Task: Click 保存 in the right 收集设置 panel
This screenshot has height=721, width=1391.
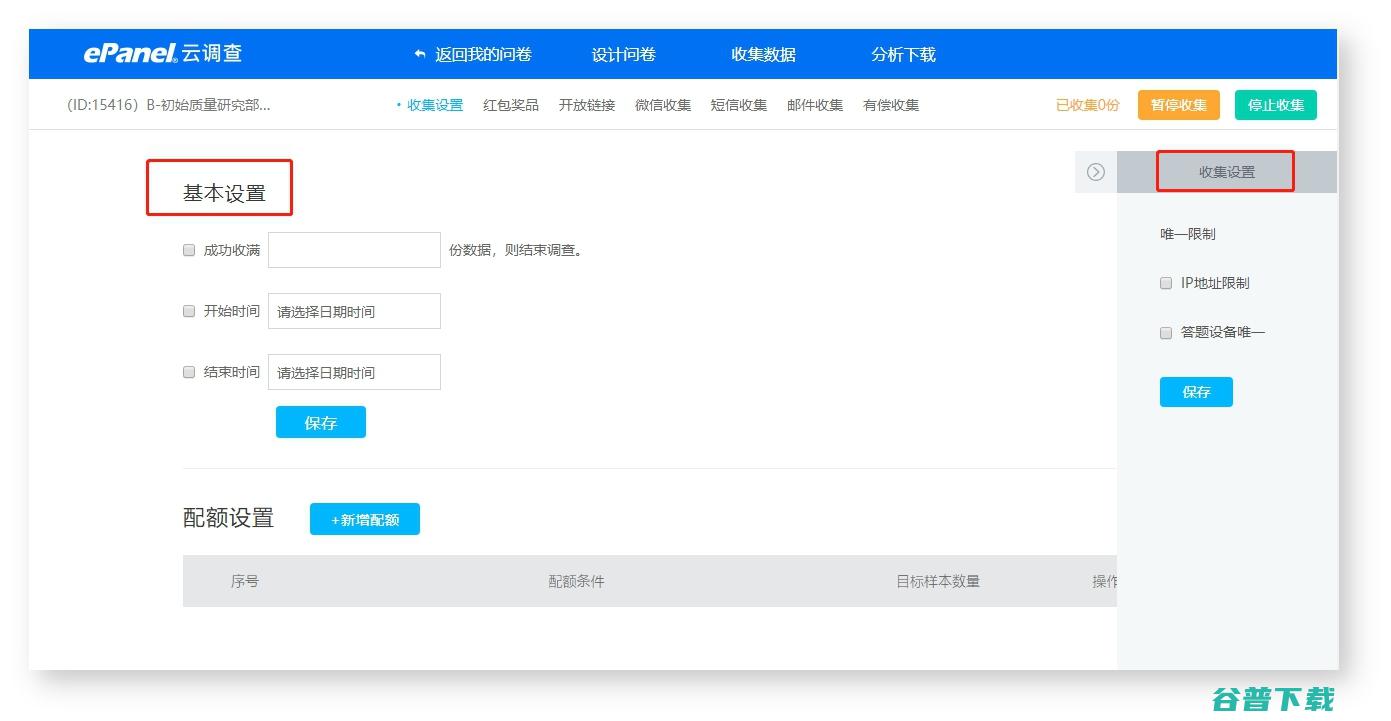Action: tap(1196, 392)
